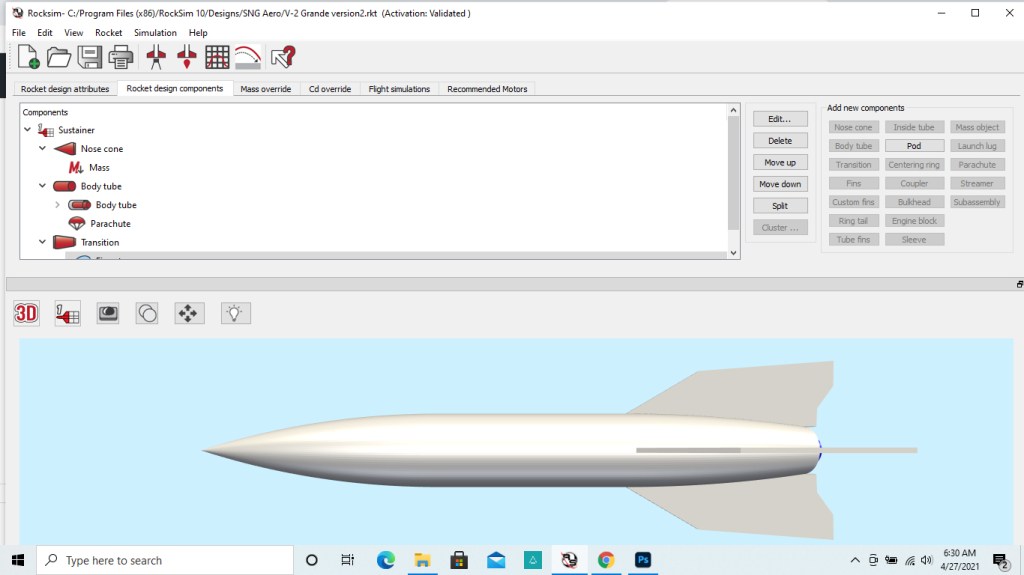Click the light bulb lighting icon

pos(234,313)
